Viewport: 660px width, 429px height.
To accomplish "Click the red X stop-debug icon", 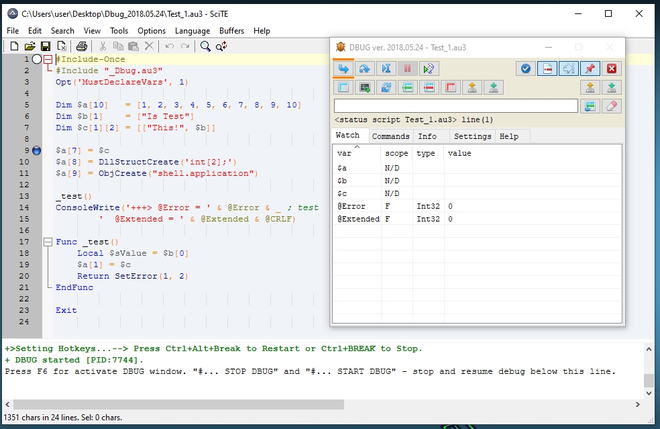I will [612, 68].
